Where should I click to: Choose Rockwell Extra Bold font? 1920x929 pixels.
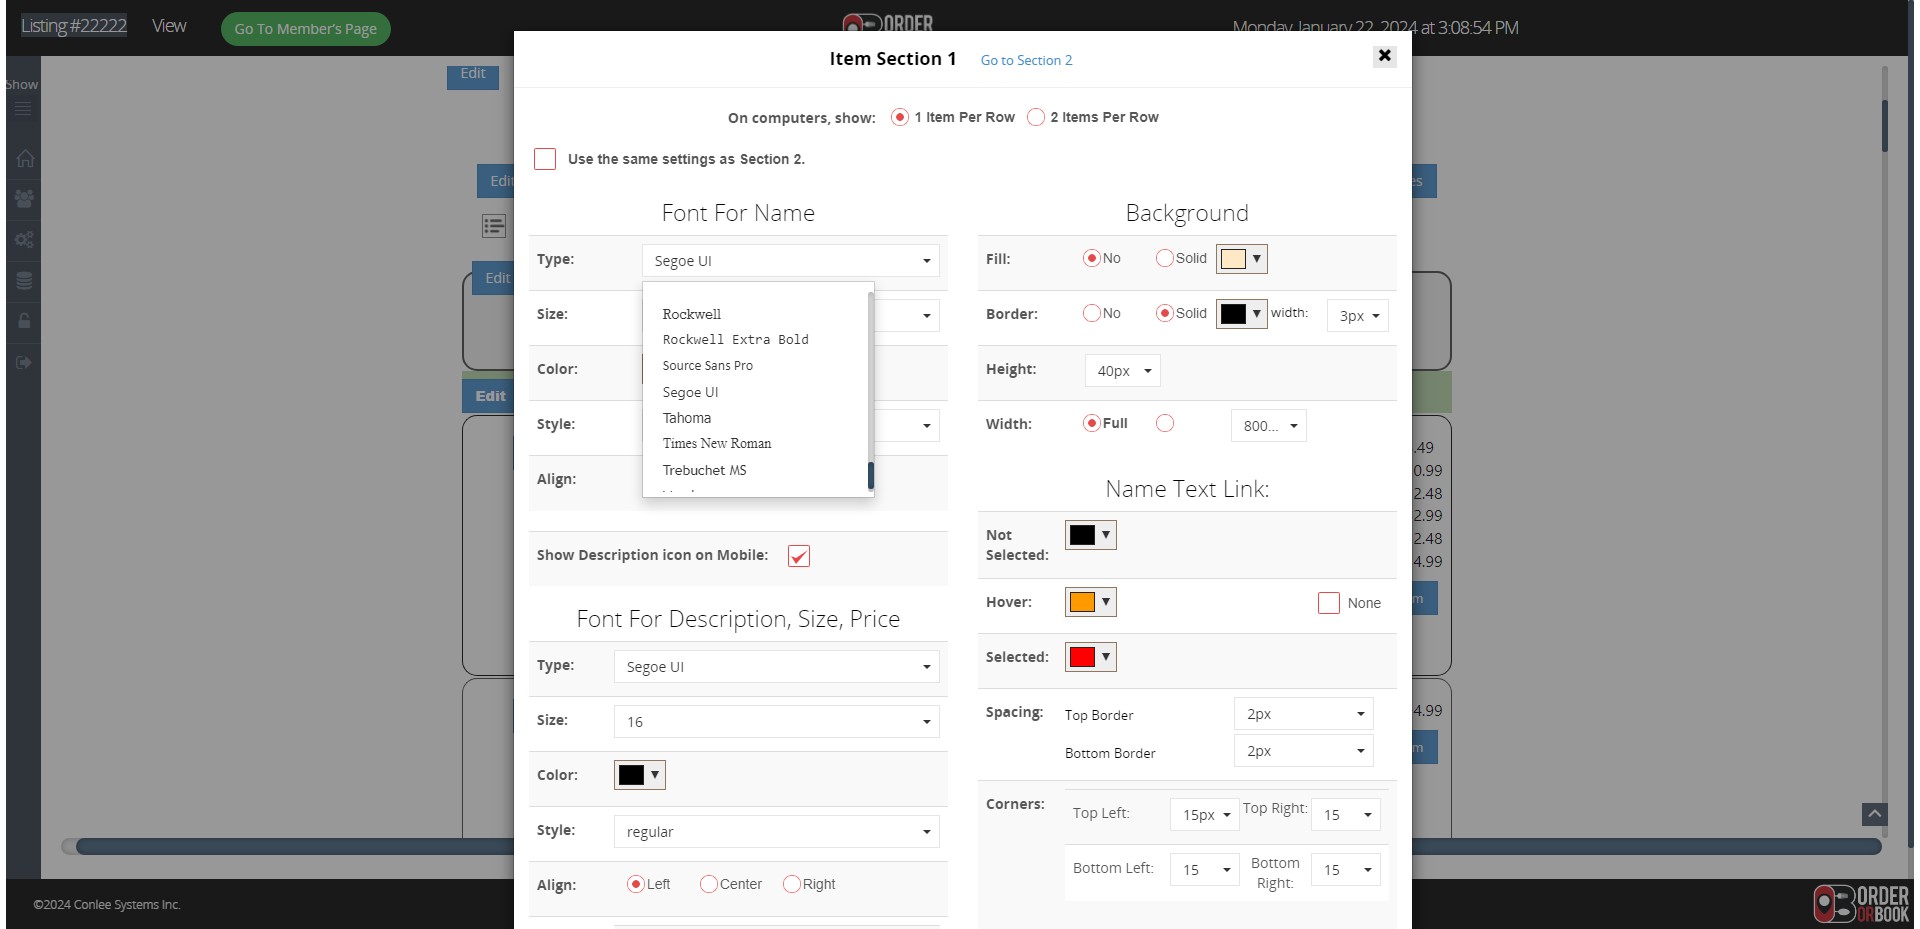(x=736, y=340)
